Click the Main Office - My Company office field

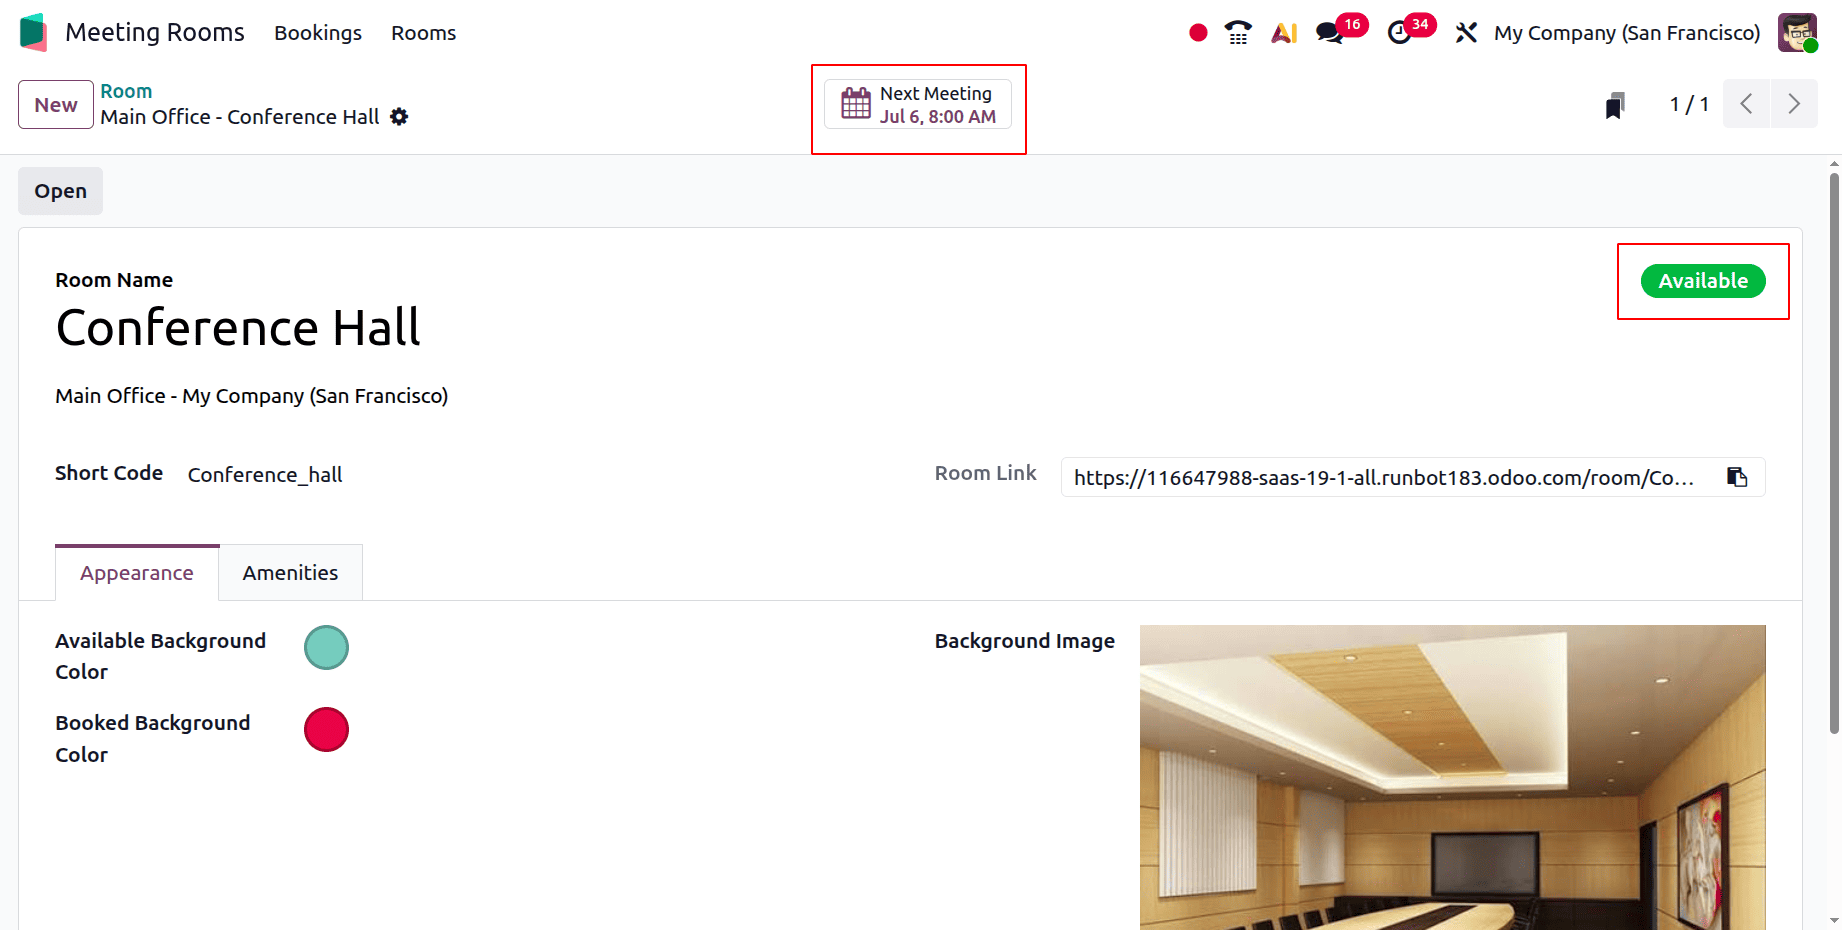click(x=252, y=396)
